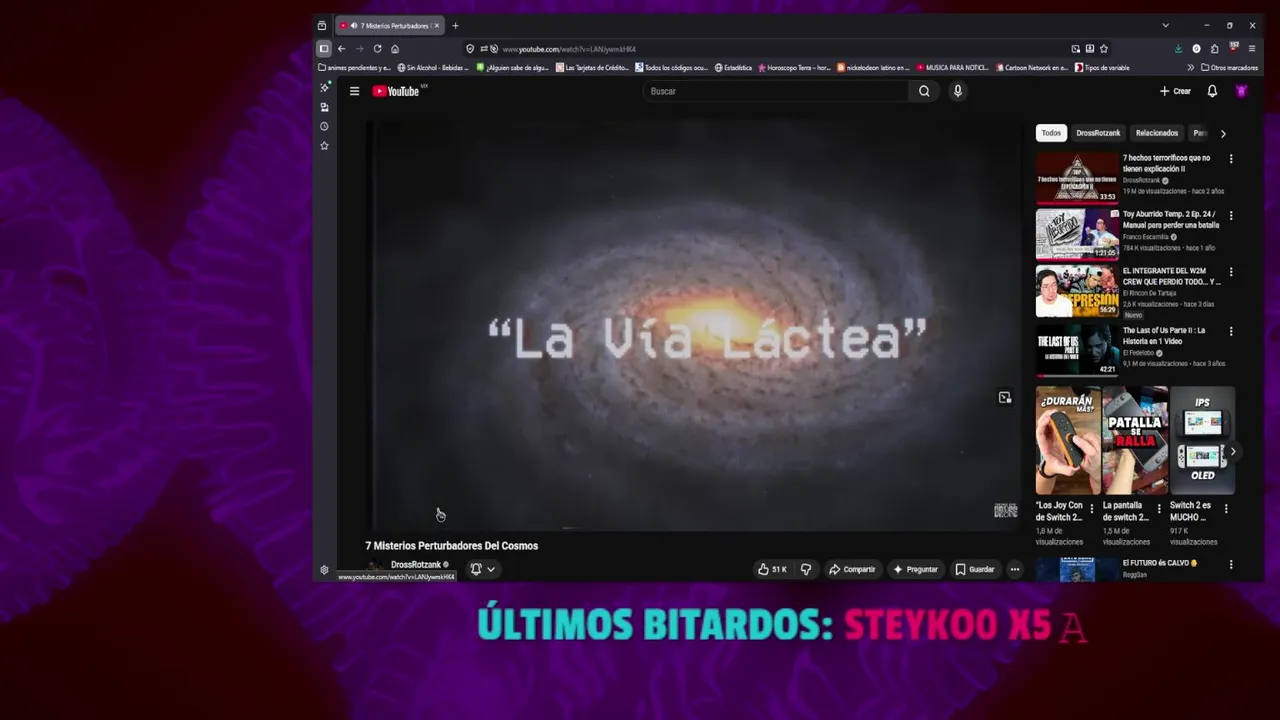Screen dimensions: 1280x720
Task: Open options menu for 'The Last of Us' video
Action: pyautogui.click(x=1231, y=331)
